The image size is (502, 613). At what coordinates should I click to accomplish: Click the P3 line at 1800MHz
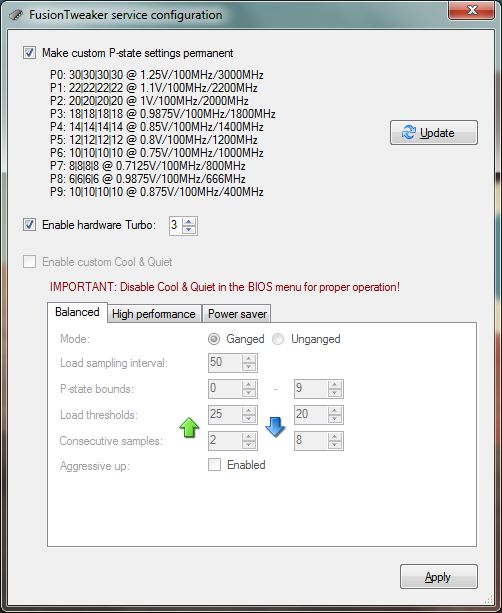163,114
